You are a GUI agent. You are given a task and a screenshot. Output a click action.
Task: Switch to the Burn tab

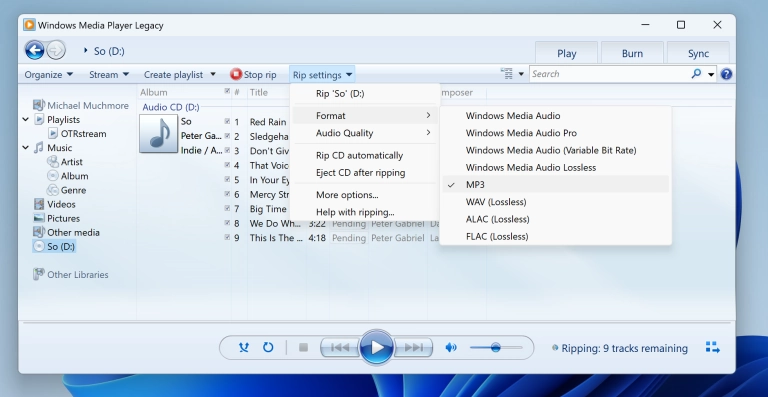pos(632,53)
